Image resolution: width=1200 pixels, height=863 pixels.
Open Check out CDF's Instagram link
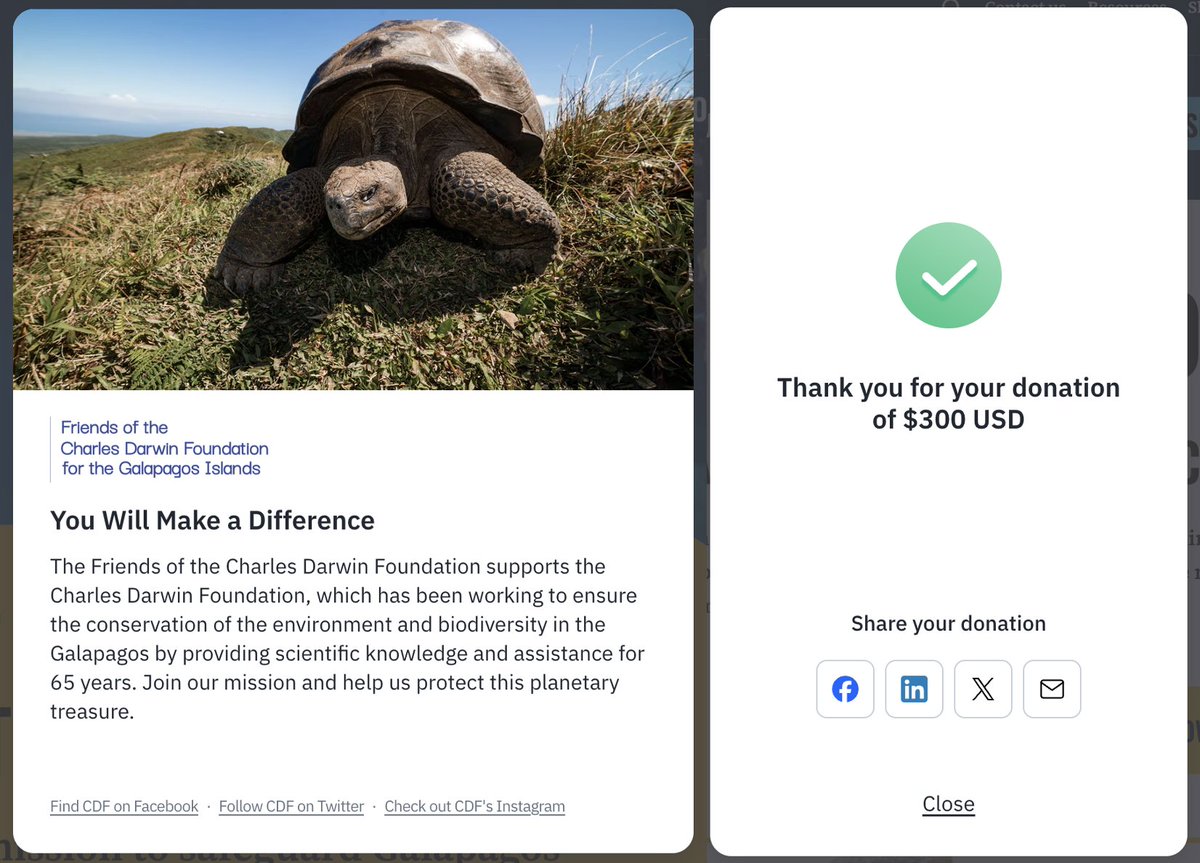coord(475,806)
